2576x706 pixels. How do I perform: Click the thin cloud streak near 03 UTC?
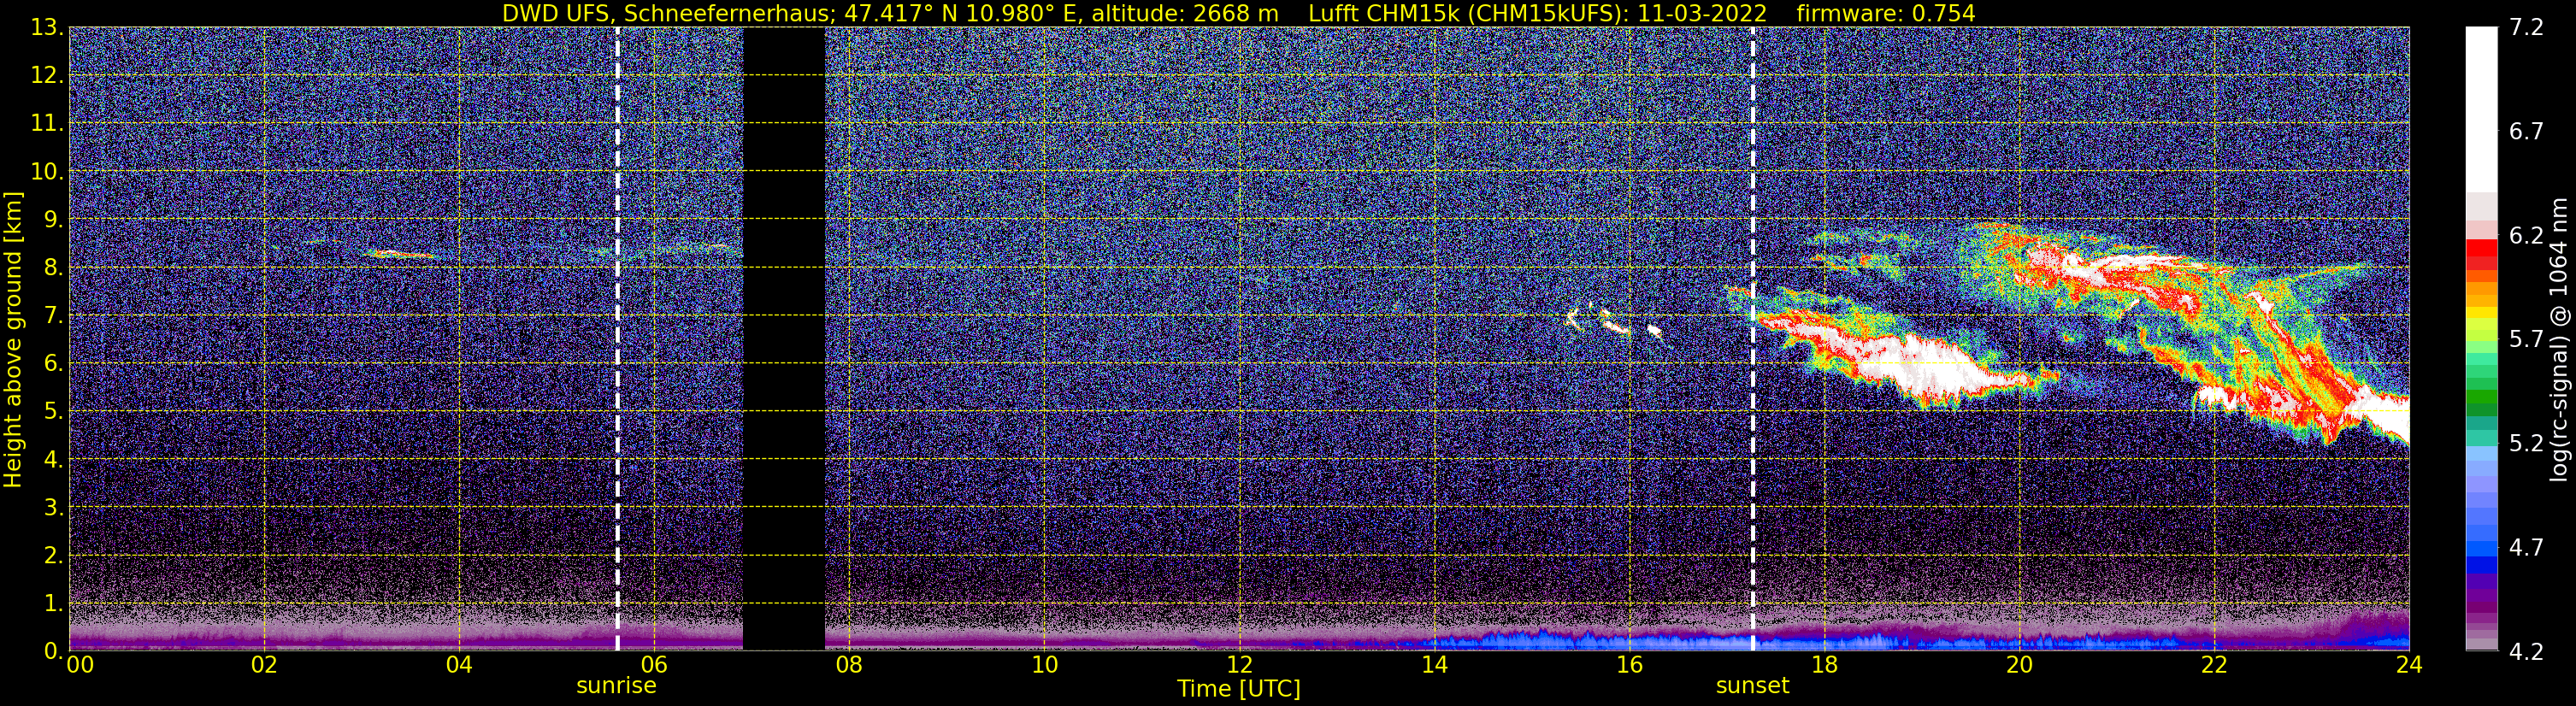pos(400,254)
